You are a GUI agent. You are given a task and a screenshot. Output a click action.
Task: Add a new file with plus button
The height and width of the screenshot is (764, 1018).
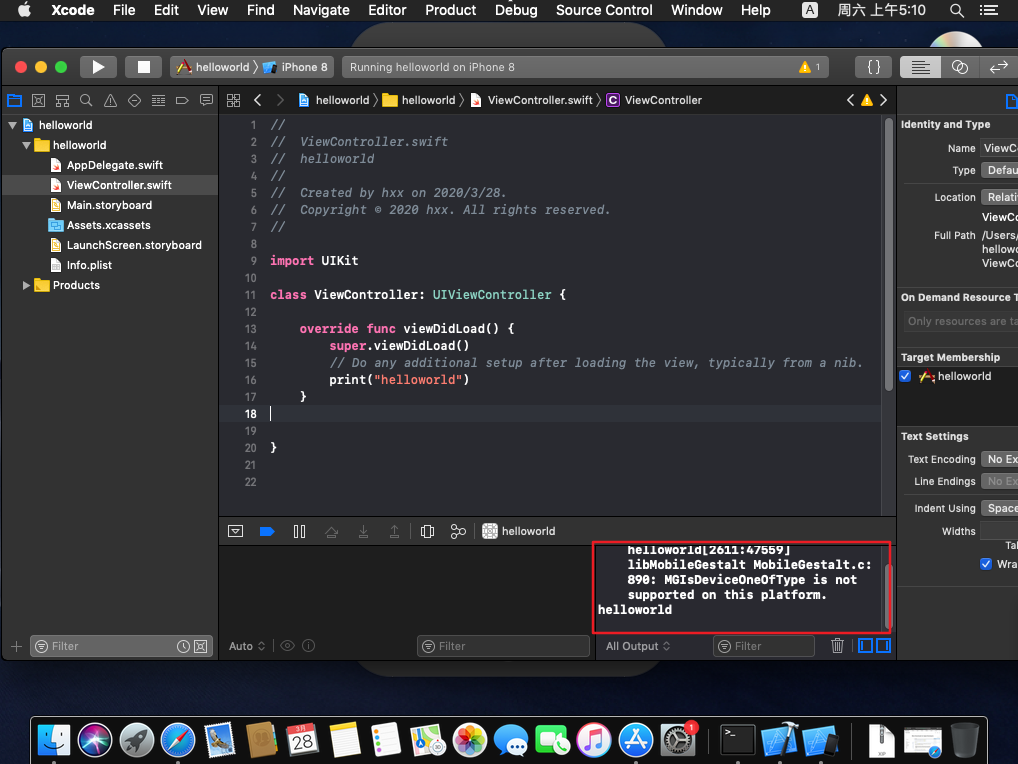(x=16, y=646)
